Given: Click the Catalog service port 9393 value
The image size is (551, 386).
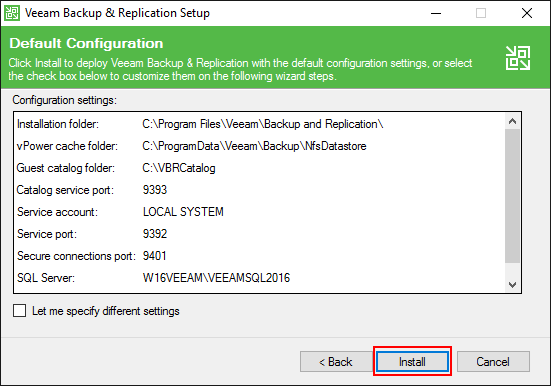Looking at the screenshot, I should (x=155, y=190).
